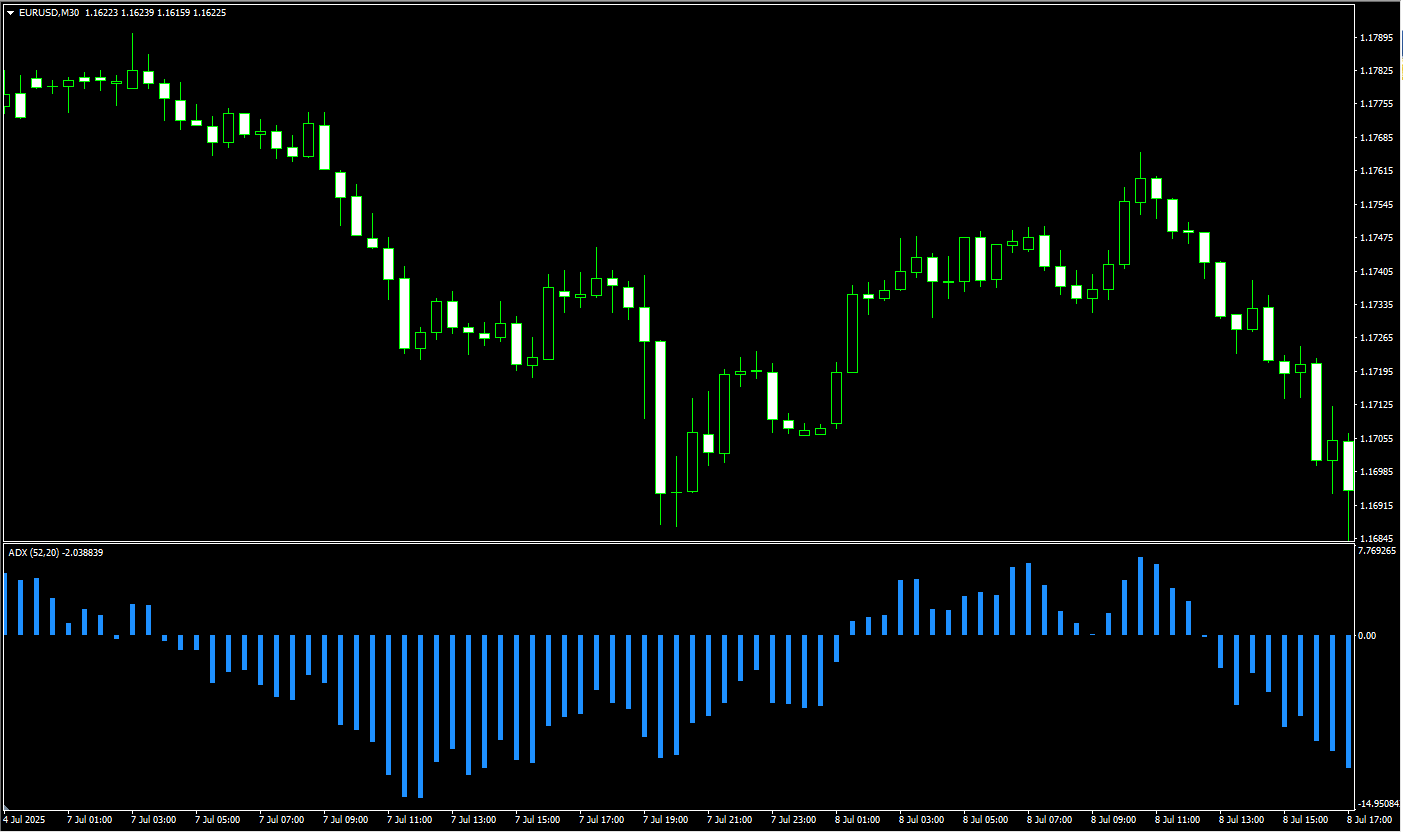Screen dimensions: 1403x832
Task: Click the 8 Jul 17:00 time label
Action: click(x=1371, y=820)
